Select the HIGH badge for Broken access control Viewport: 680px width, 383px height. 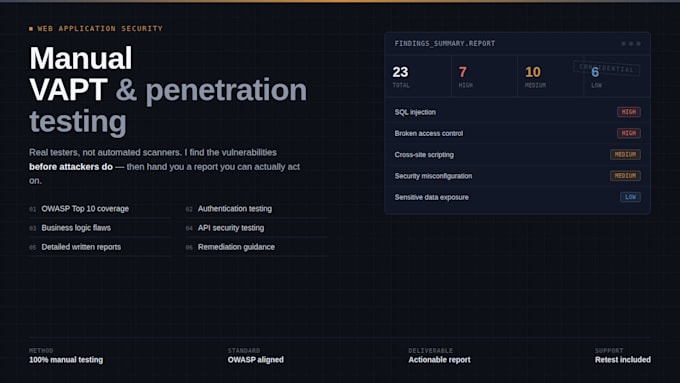(629, 133)
